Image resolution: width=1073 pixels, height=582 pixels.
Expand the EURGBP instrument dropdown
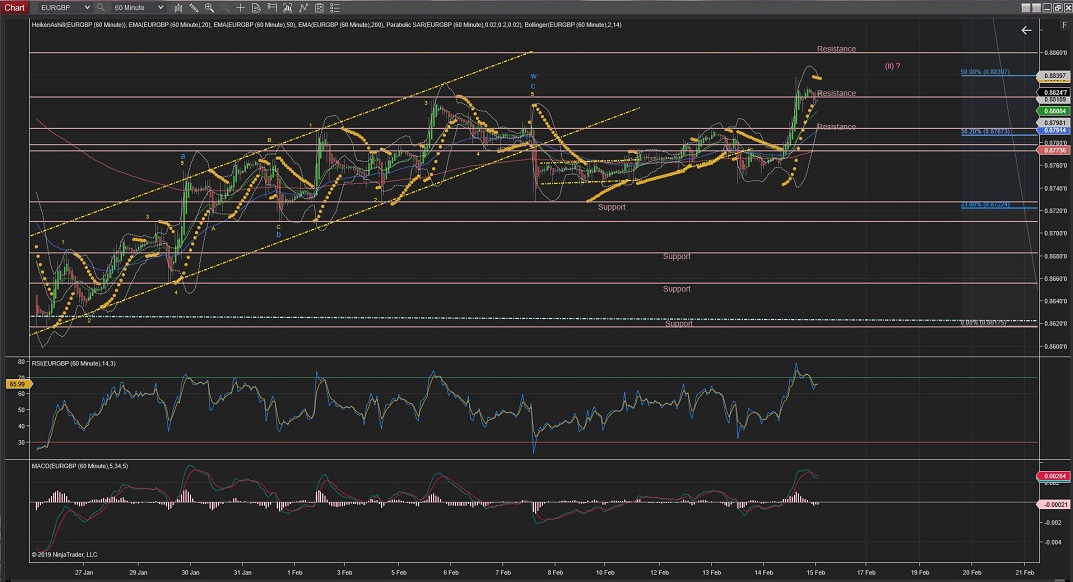coord(87,7)
